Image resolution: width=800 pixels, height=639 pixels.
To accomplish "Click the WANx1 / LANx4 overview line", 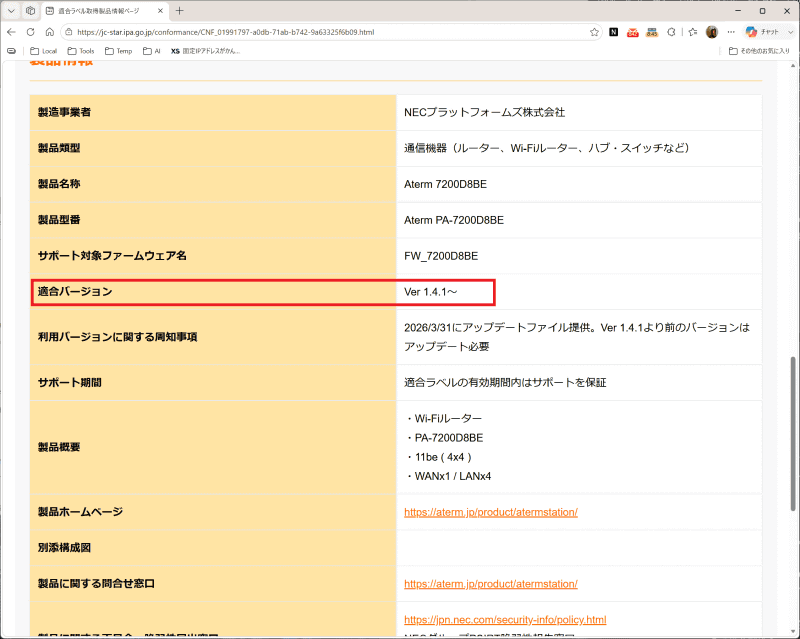I will pyautogui.click(x=448, y=476).
